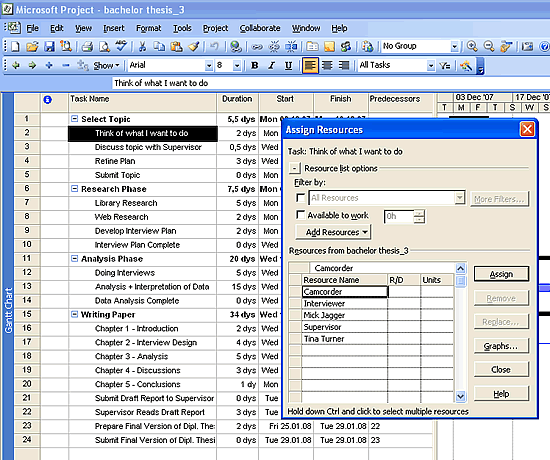This screenshot has height=460, width=550.
Task: Launch the Gantt Chart Wizard
Action: (466, 65)
